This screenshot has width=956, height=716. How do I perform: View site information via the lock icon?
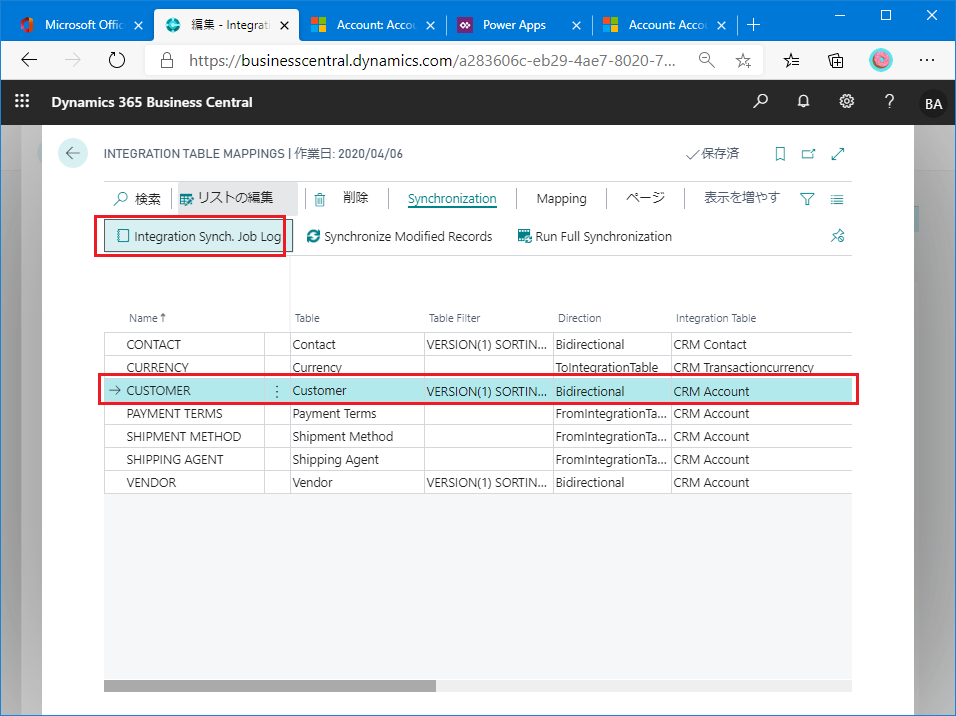[x=166, y=60]
